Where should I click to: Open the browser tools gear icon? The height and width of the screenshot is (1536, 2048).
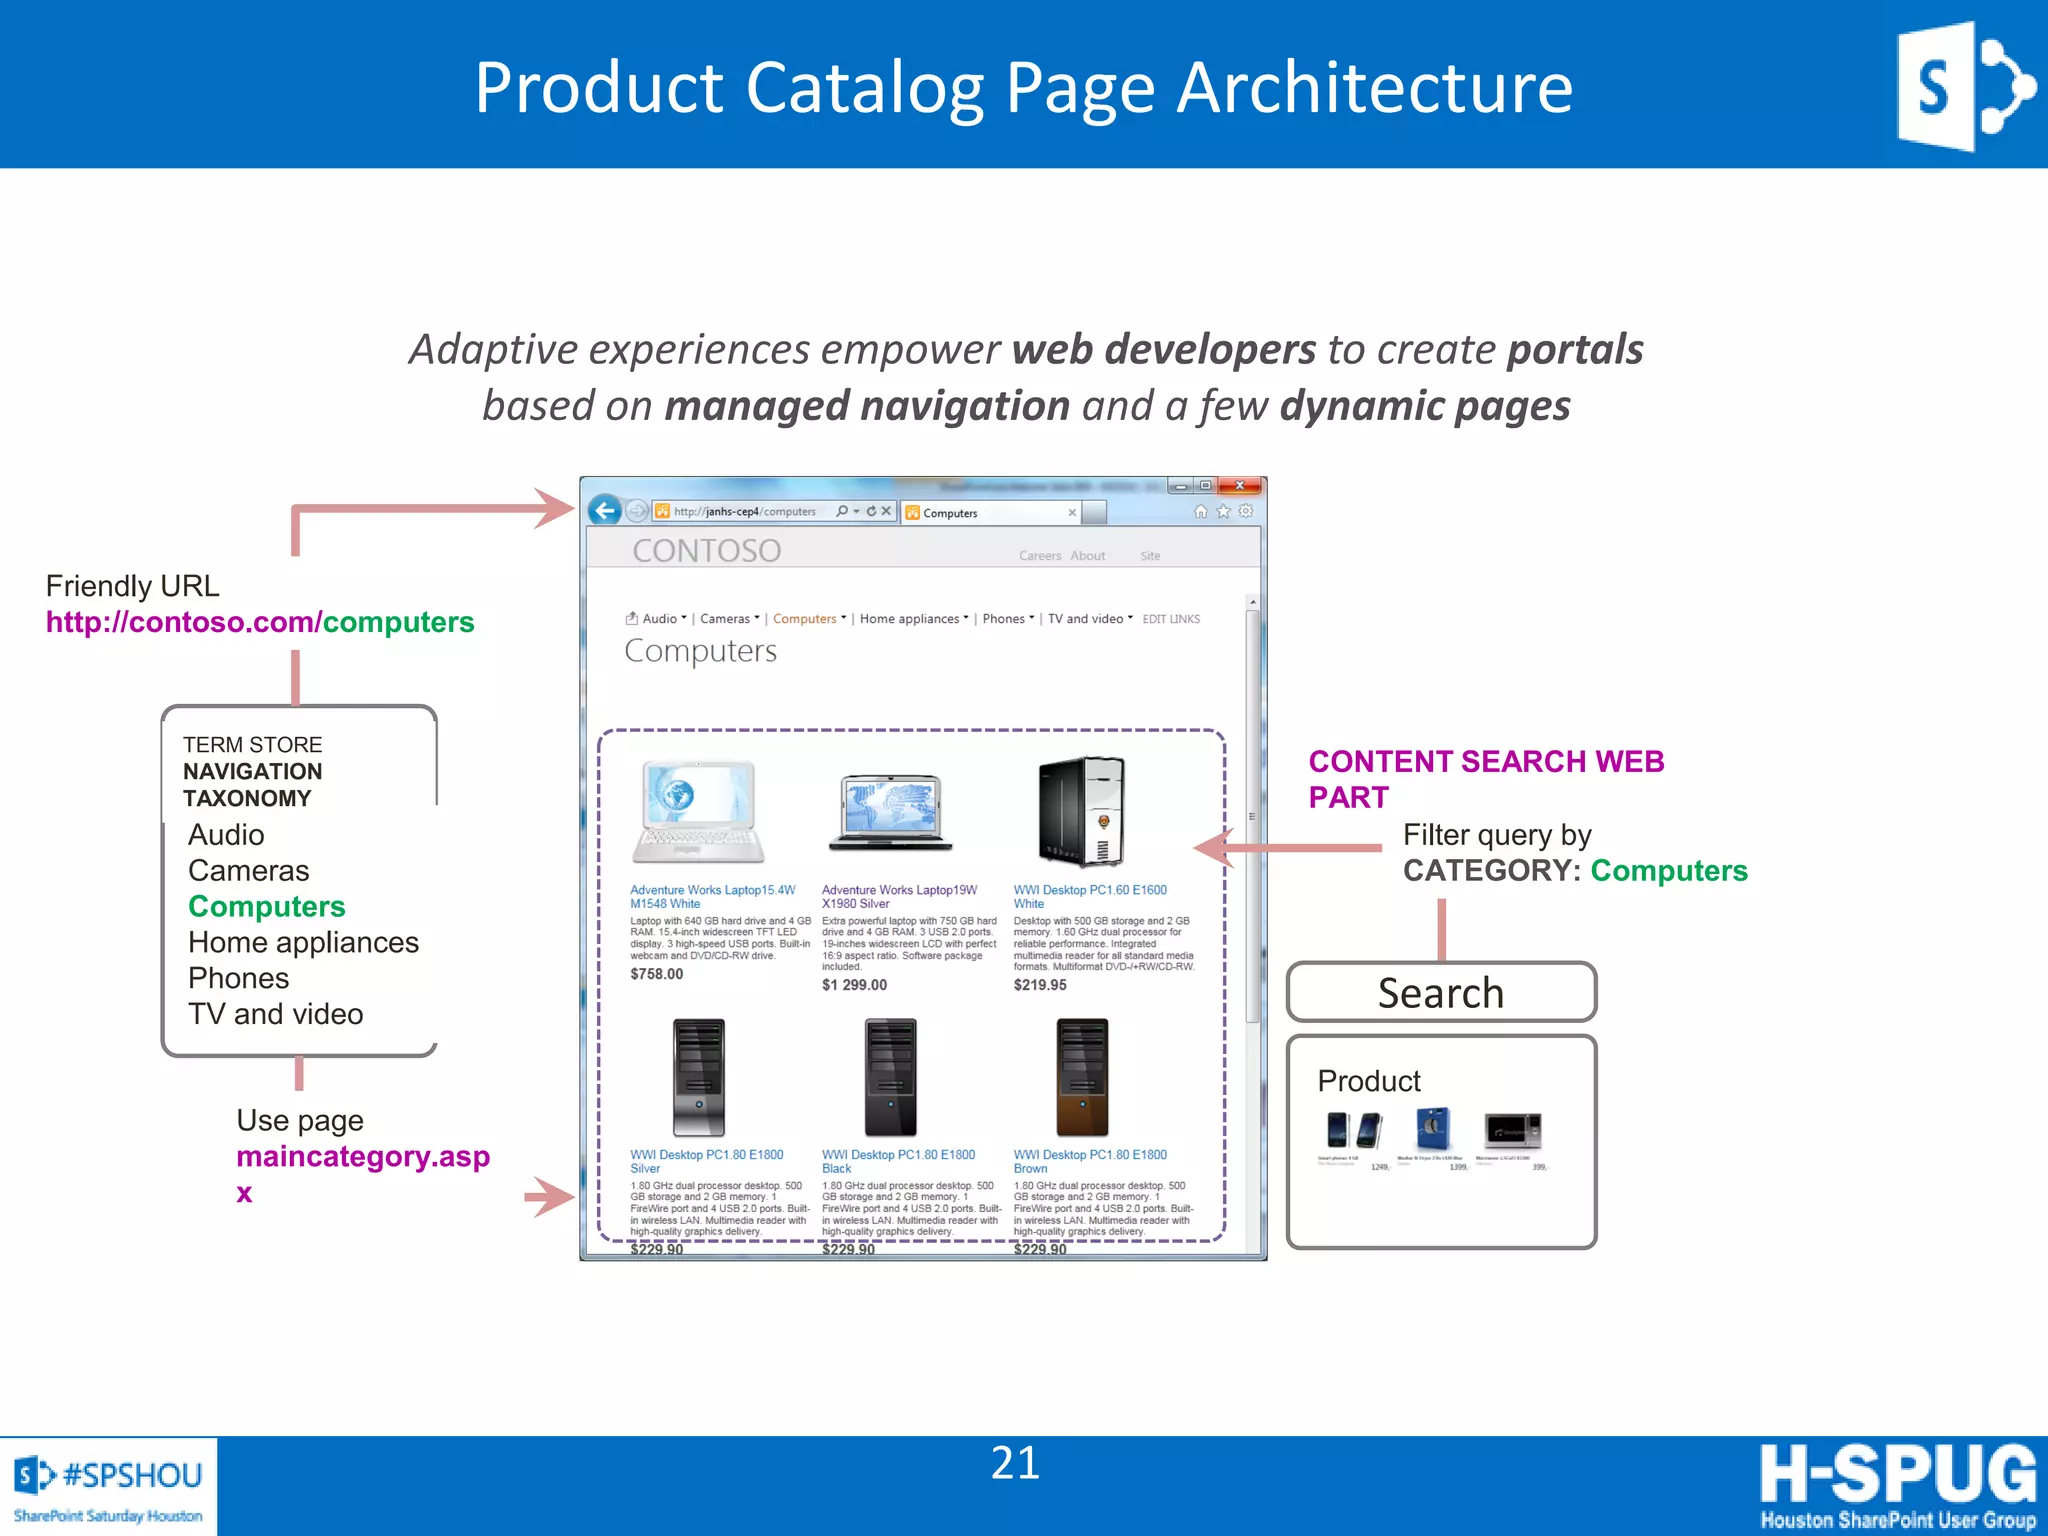(x=1246, y=511)
